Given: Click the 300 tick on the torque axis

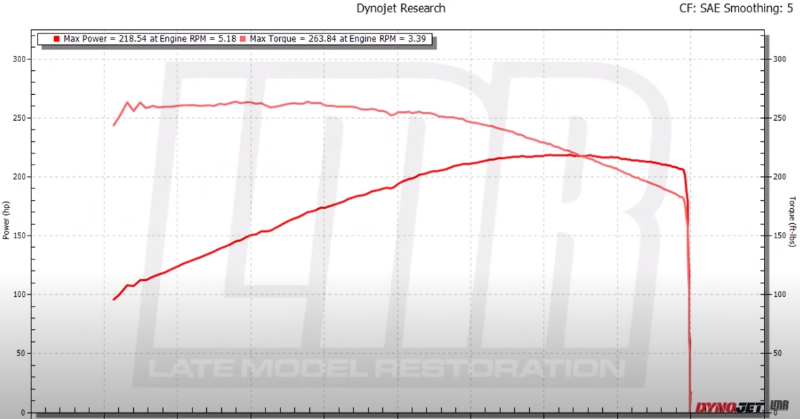Looking at the screenshot, I should pyautogui.click(x=779, y=59).
